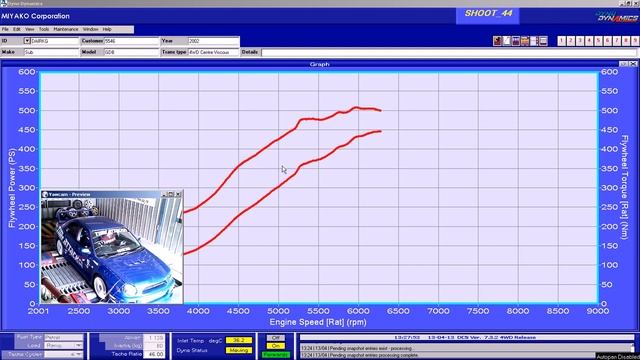Click the Flywheel Torque (Nm) axis label
The height and width of the screenshot is (360, 640).
(x=624, y=187)
